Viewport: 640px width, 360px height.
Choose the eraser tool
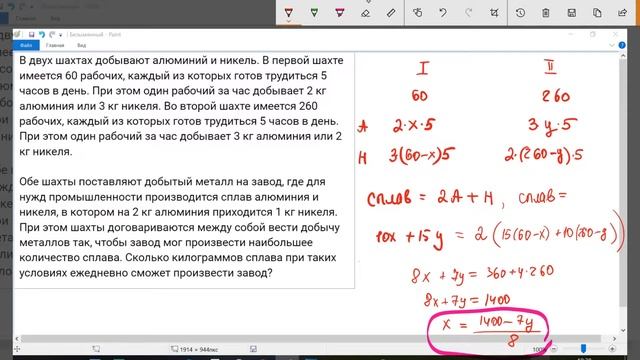(x=365, y=13)
